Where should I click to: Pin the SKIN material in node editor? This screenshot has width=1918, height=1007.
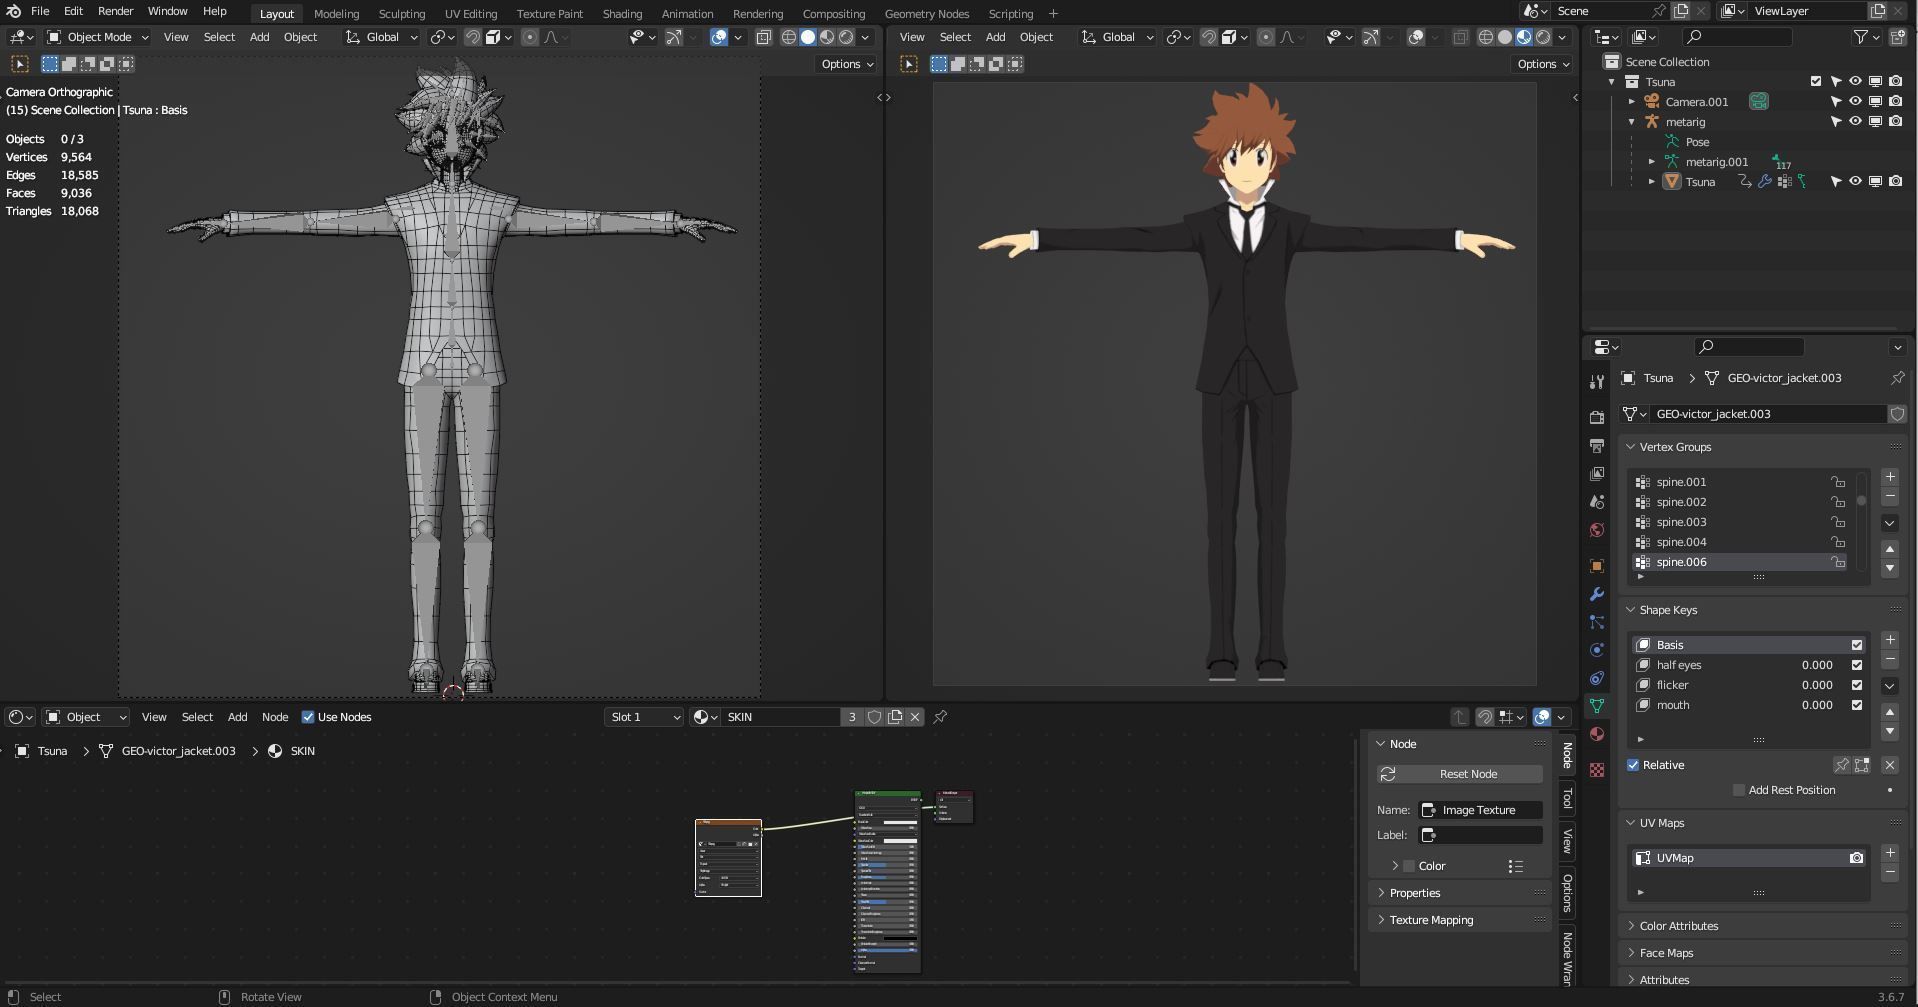click(x=940, y=717)
